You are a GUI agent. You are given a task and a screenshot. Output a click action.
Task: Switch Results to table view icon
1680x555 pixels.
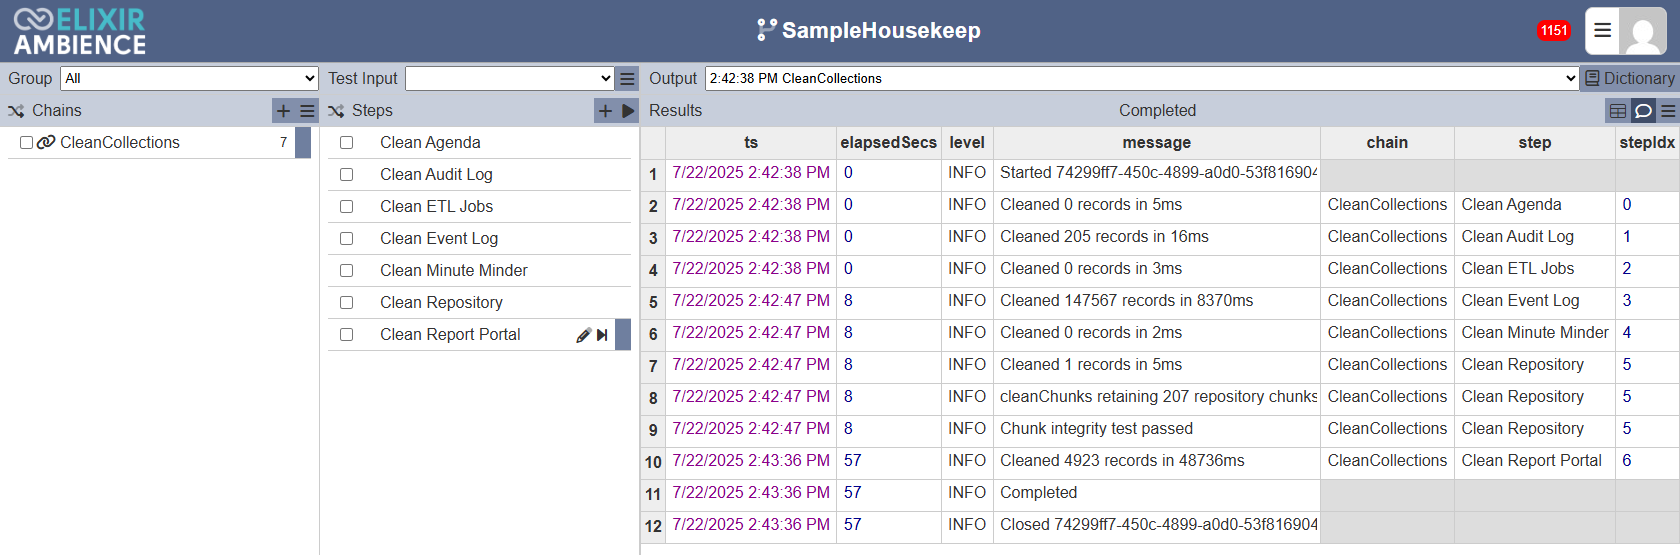pos(1618,111)
